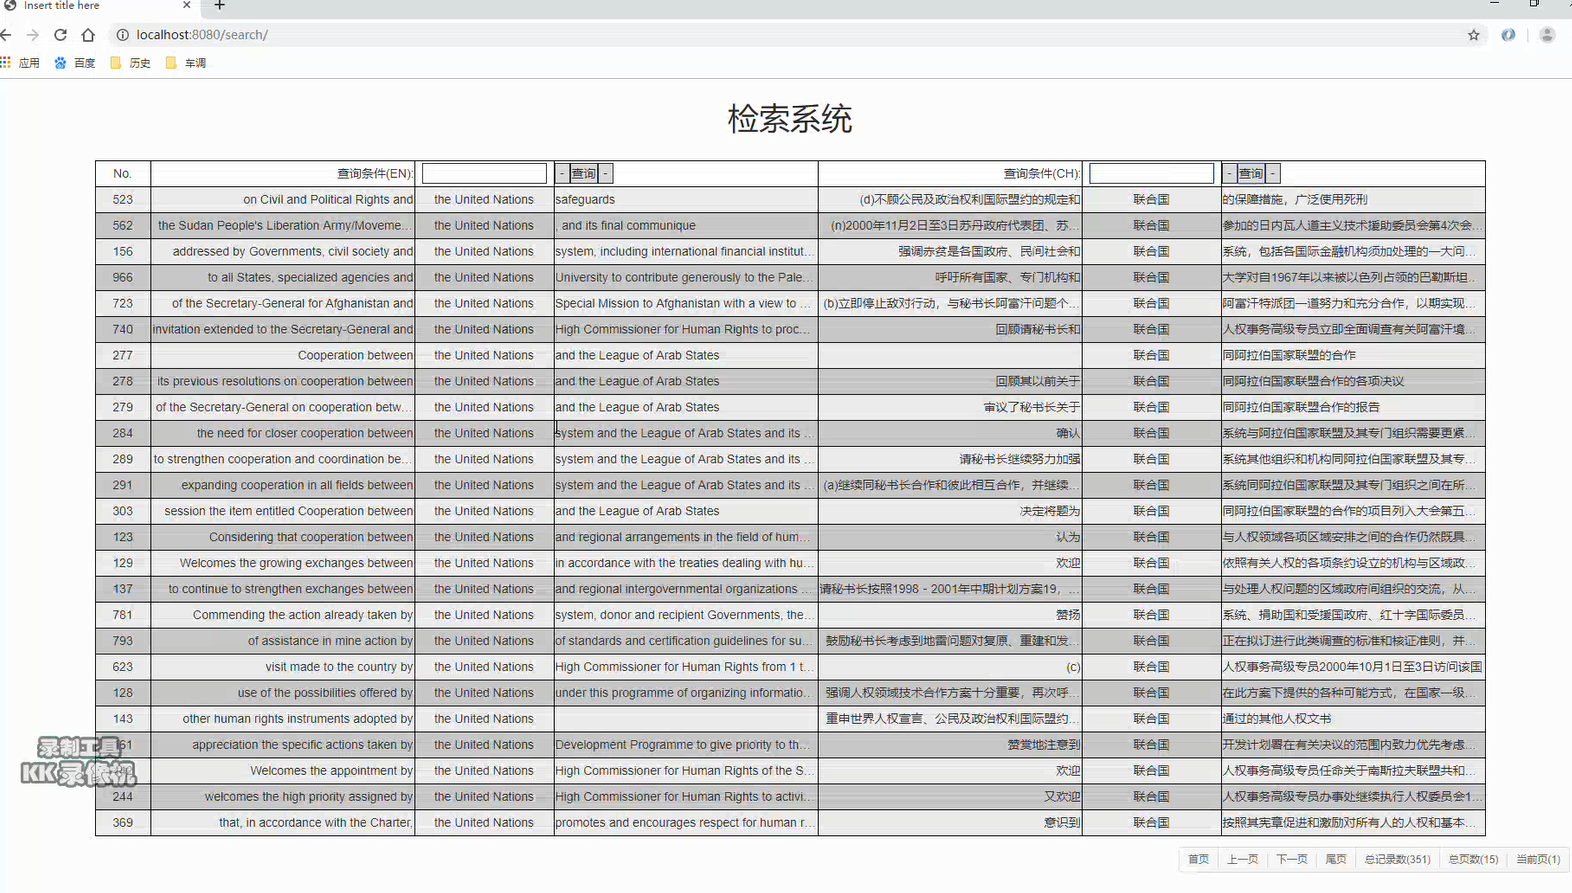Select row number 523
1572x893 pixels.
point(123,199)
